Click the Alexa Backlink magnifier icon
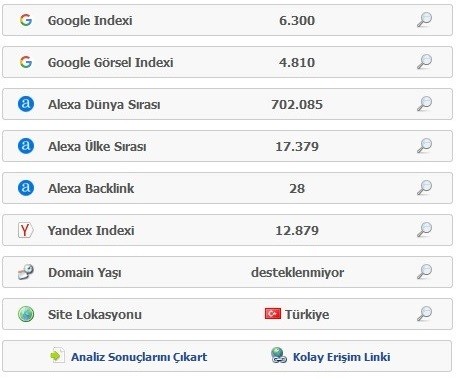 click(x=424, y=188)
